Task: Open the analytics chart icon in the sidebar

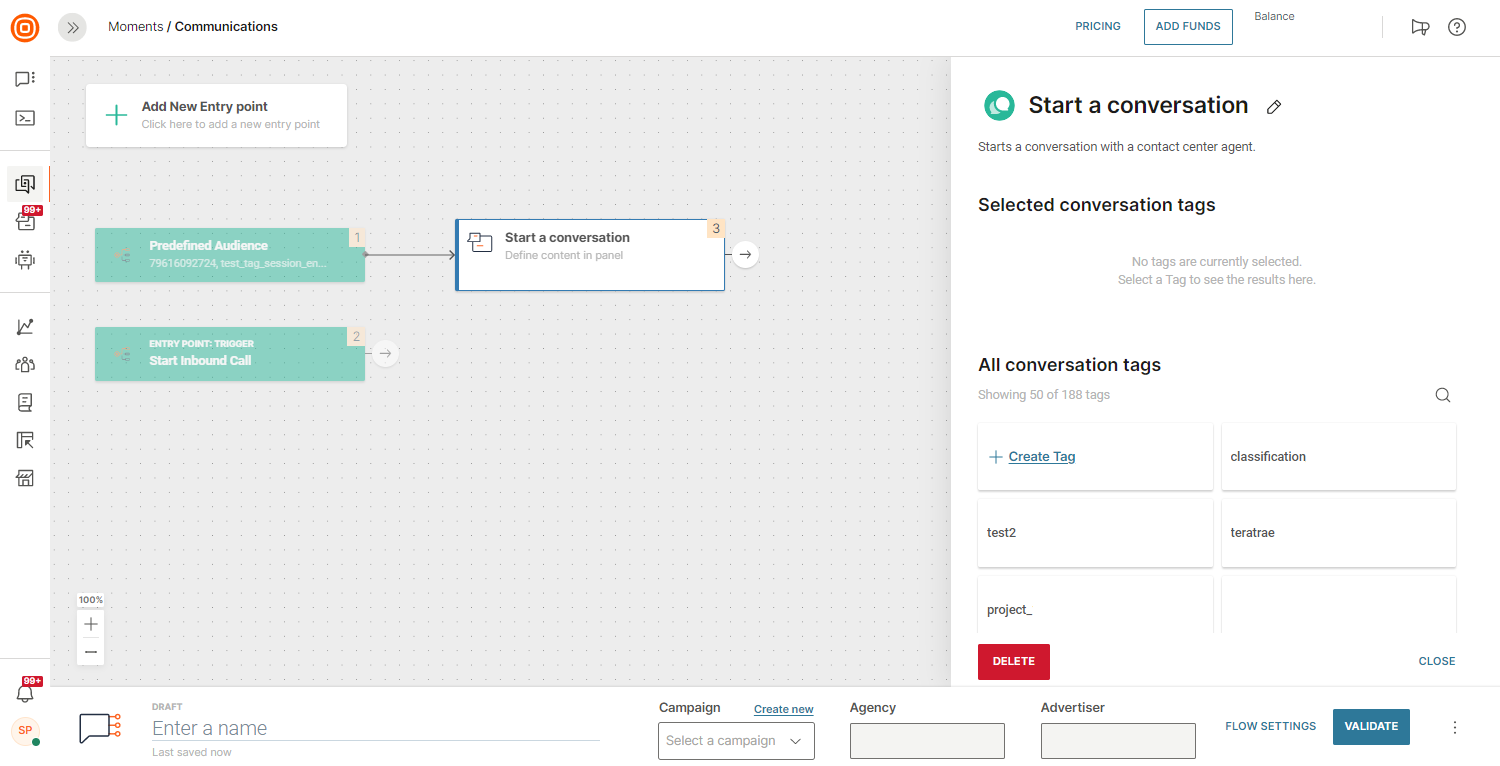Action: [25, 327]
